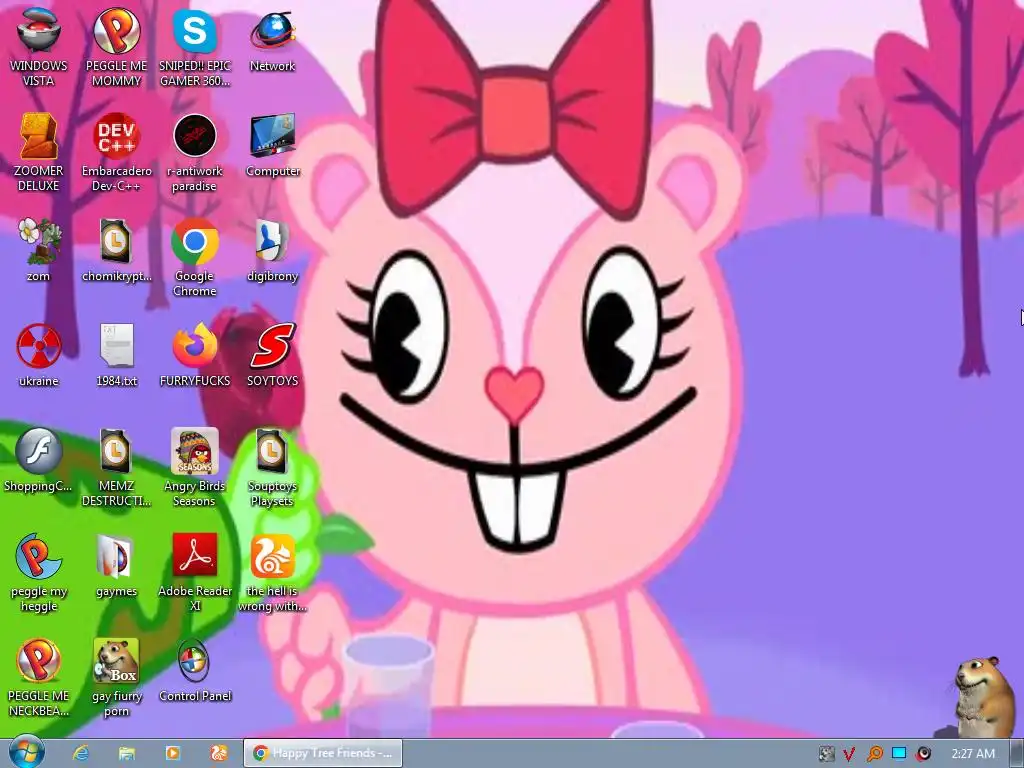Select the r-antiwork paradise icon

195,152
